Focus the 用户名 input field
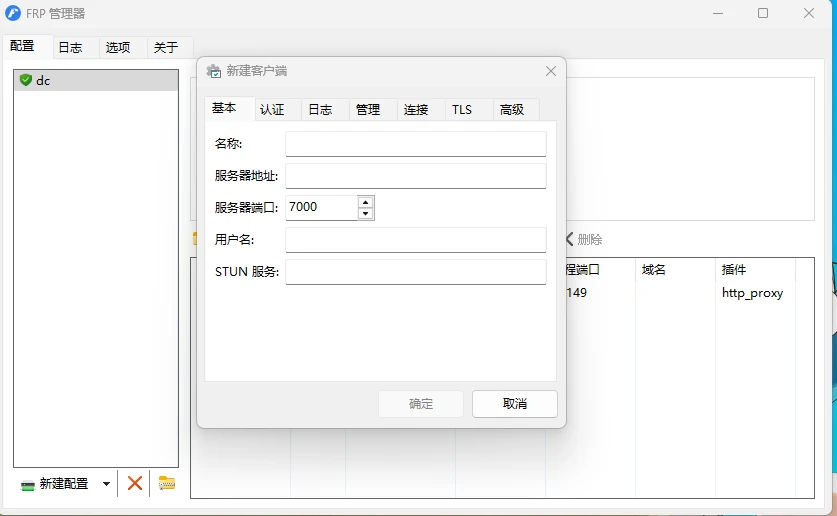837x516 pixels. click(x=416, y=240)
